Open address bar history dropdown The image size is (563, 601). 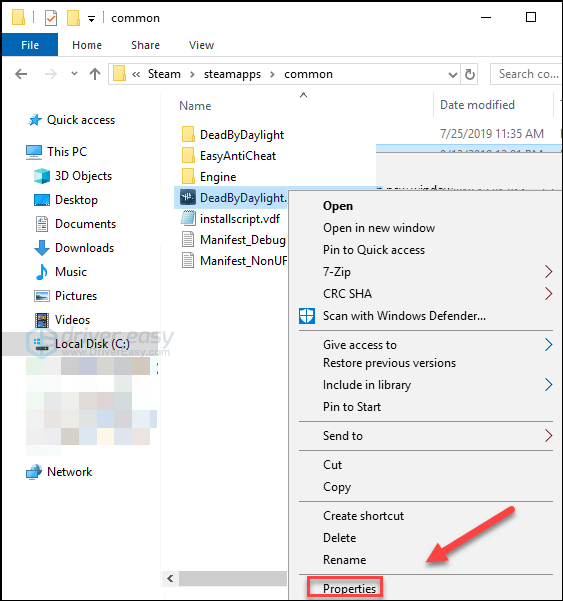(453, 74)
